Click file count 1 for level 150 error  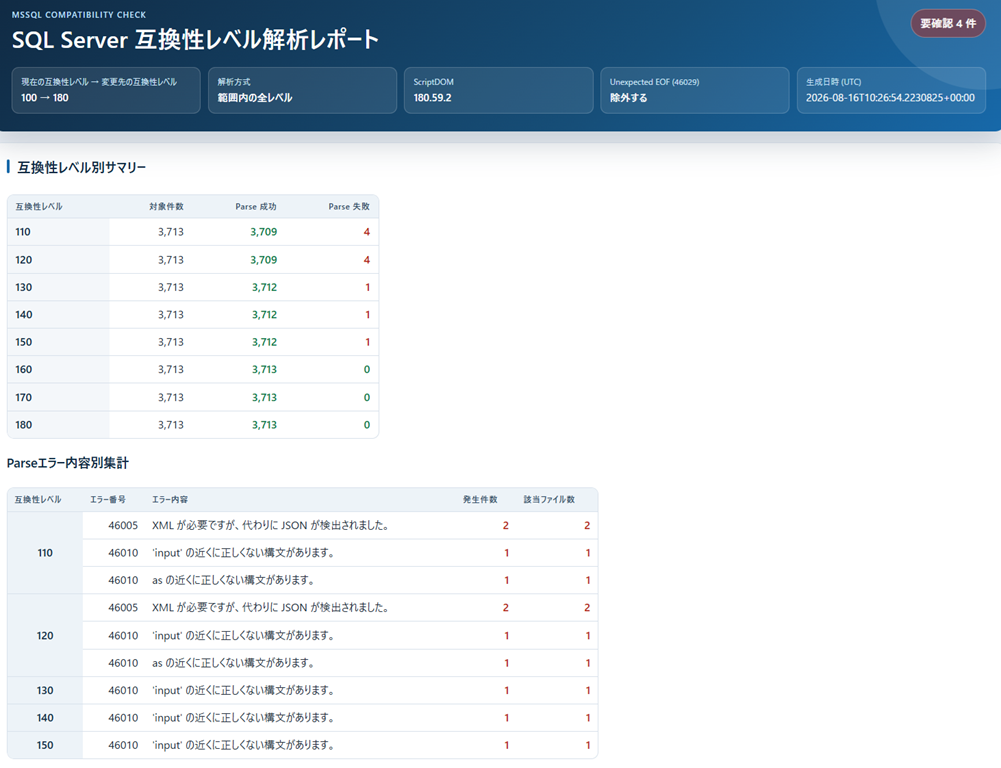coord(587,745)
